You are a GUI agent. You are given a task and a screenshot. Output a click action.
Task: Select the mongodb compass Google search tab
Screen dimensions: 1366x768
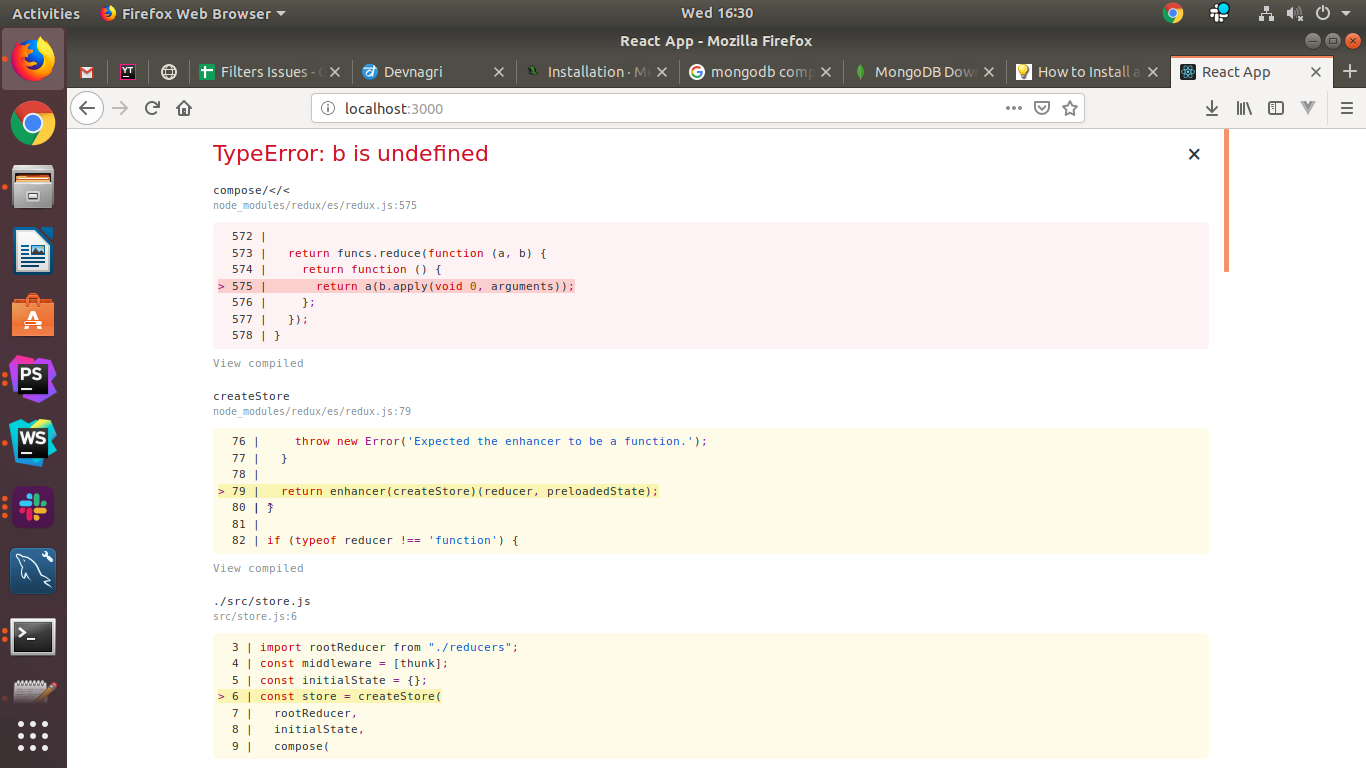click(761, 72)
